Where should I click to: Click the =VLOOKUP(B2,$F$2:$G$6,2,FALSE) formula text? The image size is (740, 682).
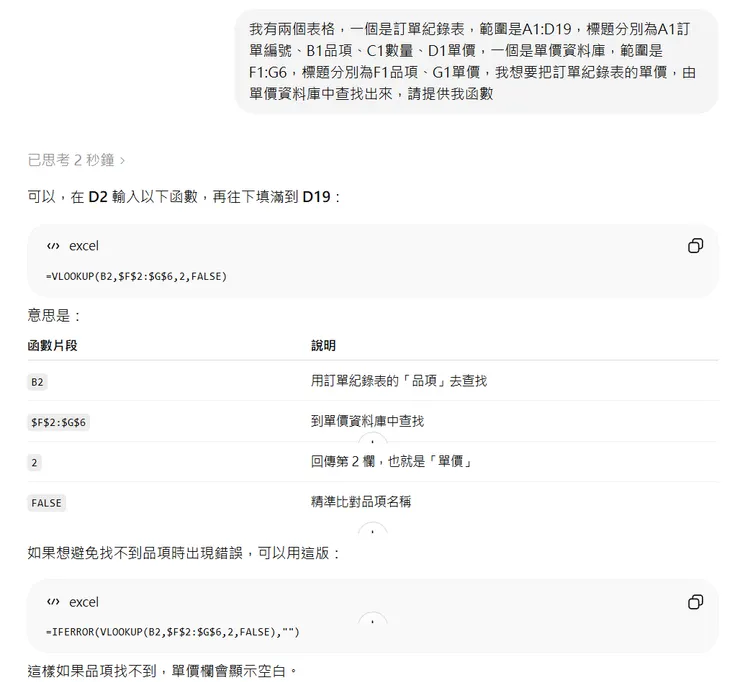pyautogui.click(x=136, y=276)
